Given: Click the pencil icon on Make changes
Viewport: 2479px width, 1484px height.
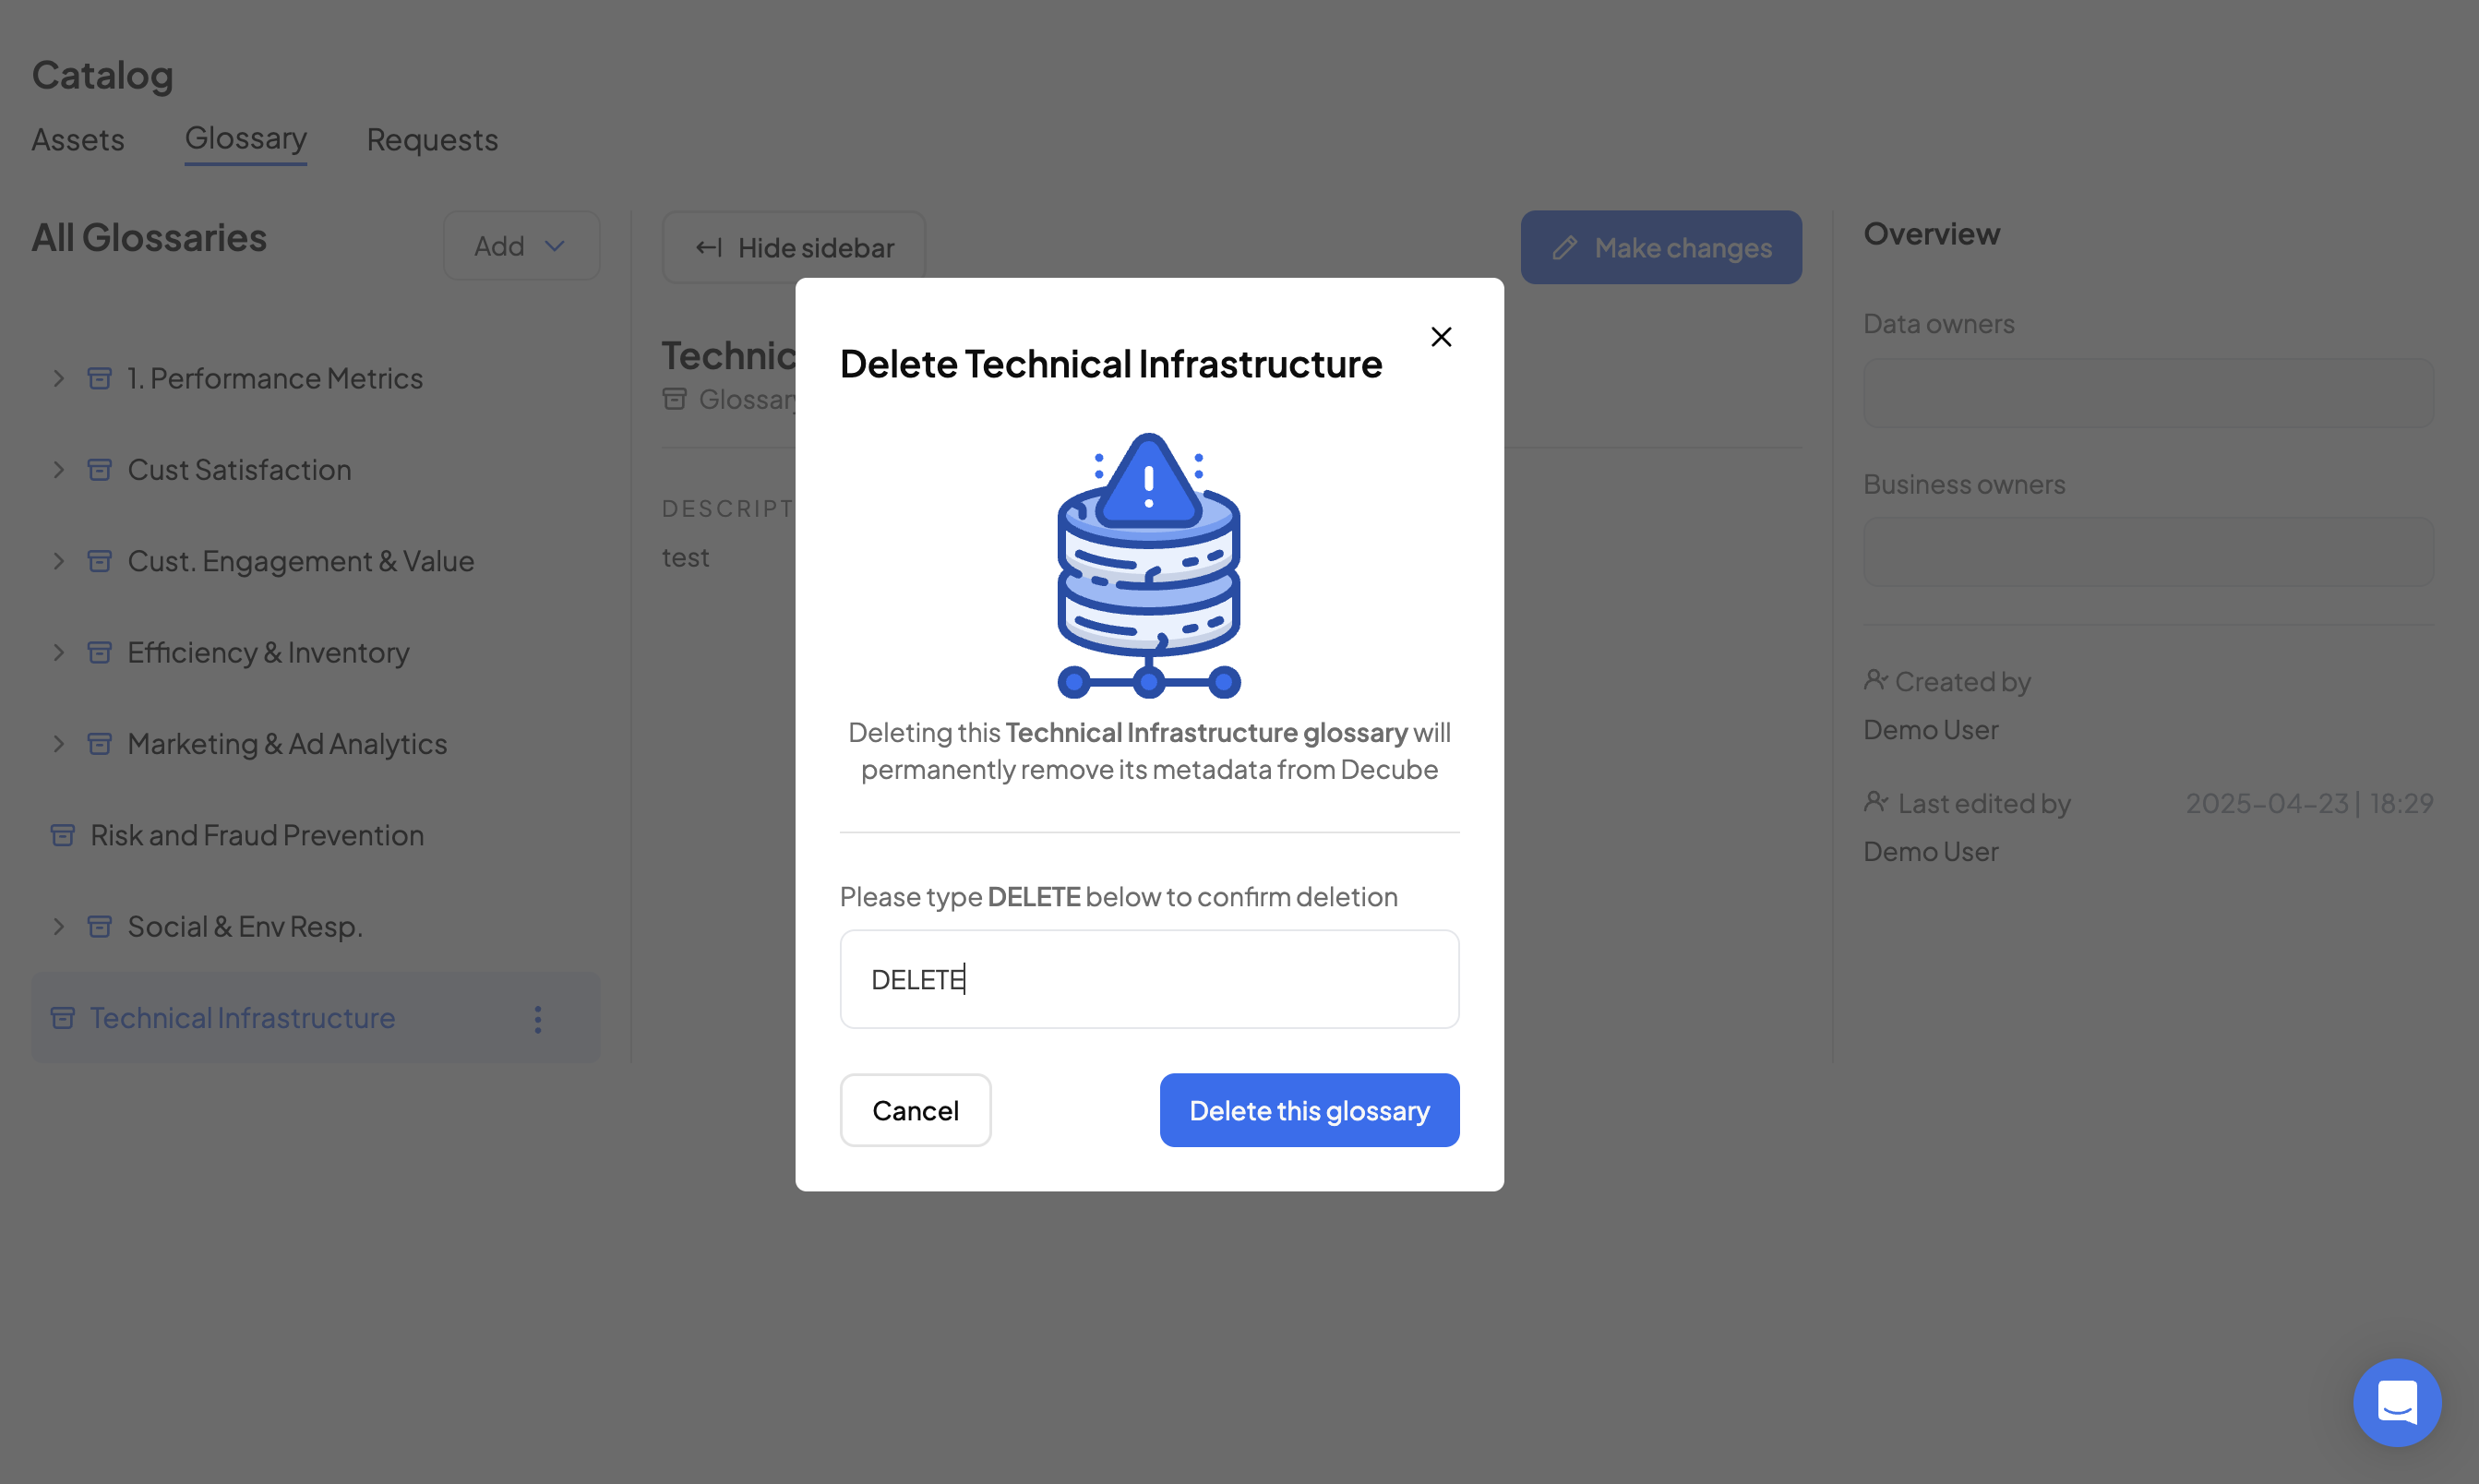Looking at the screenshot, I should pos(1564,248).
